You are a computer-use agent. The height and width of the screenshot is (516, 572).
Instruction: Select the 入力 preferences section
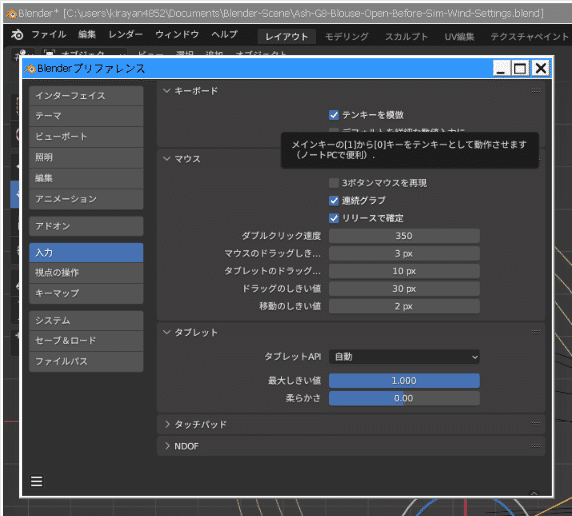[86, 253]
